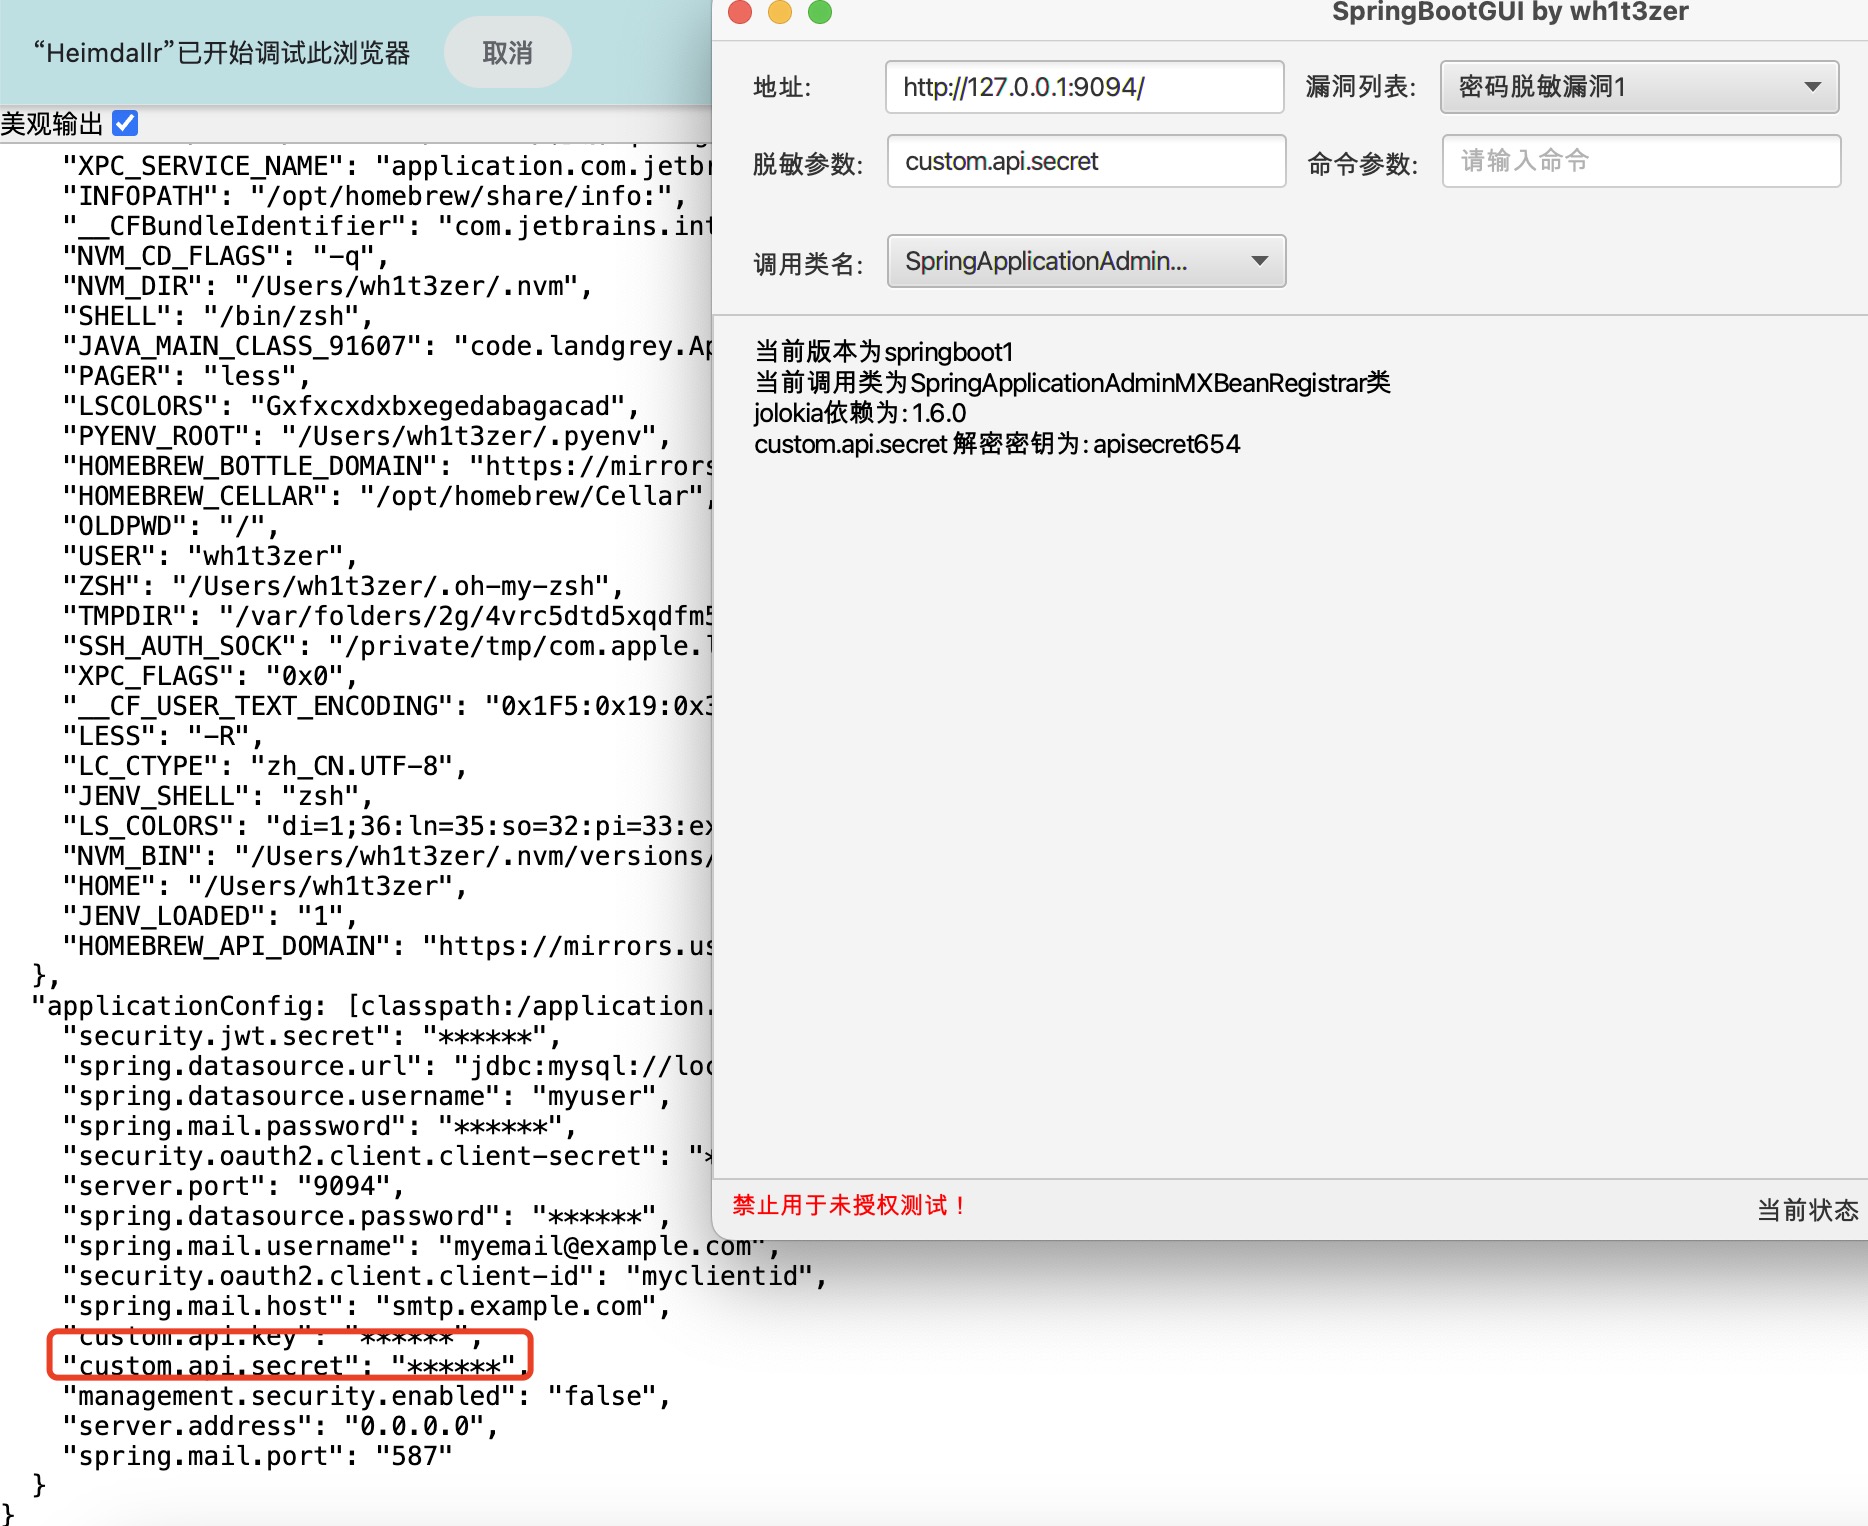The image size is (1868, 1526).
Task: Edit the 地址 URL field
Action: [x=1084, y=87]
